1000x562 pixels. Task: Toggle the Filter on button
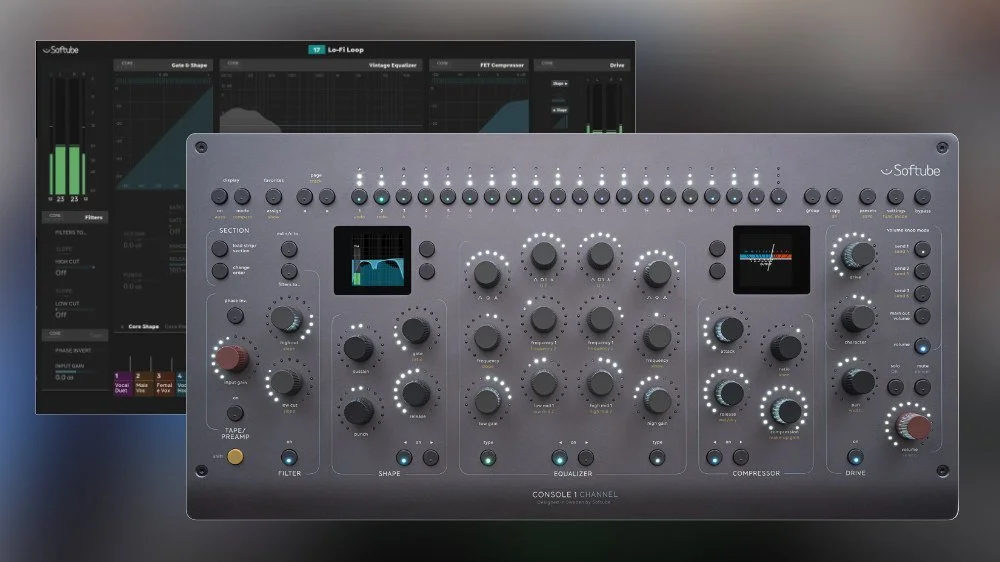(x=289, y=457)
